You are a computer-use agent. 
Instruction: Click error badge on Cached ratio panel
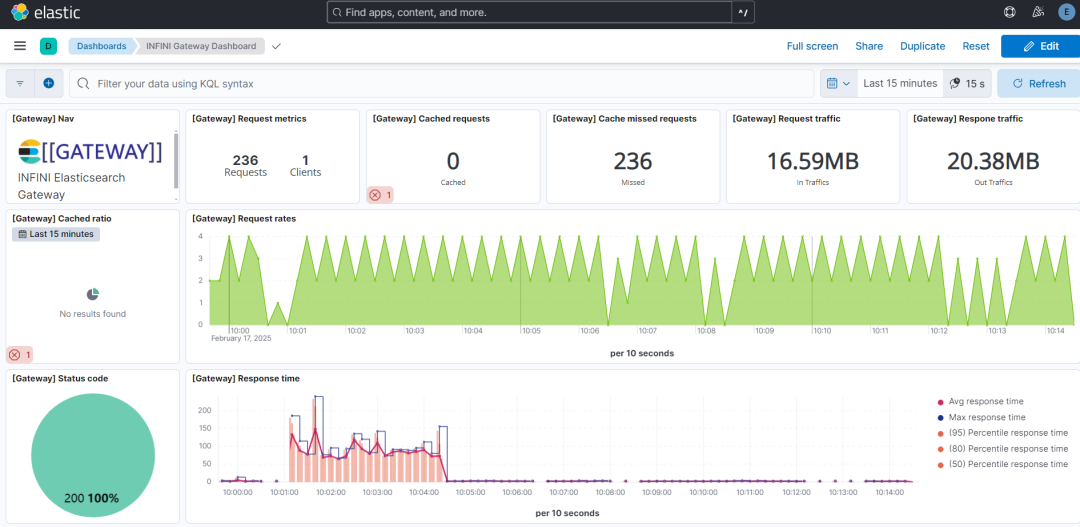(20, 355)
